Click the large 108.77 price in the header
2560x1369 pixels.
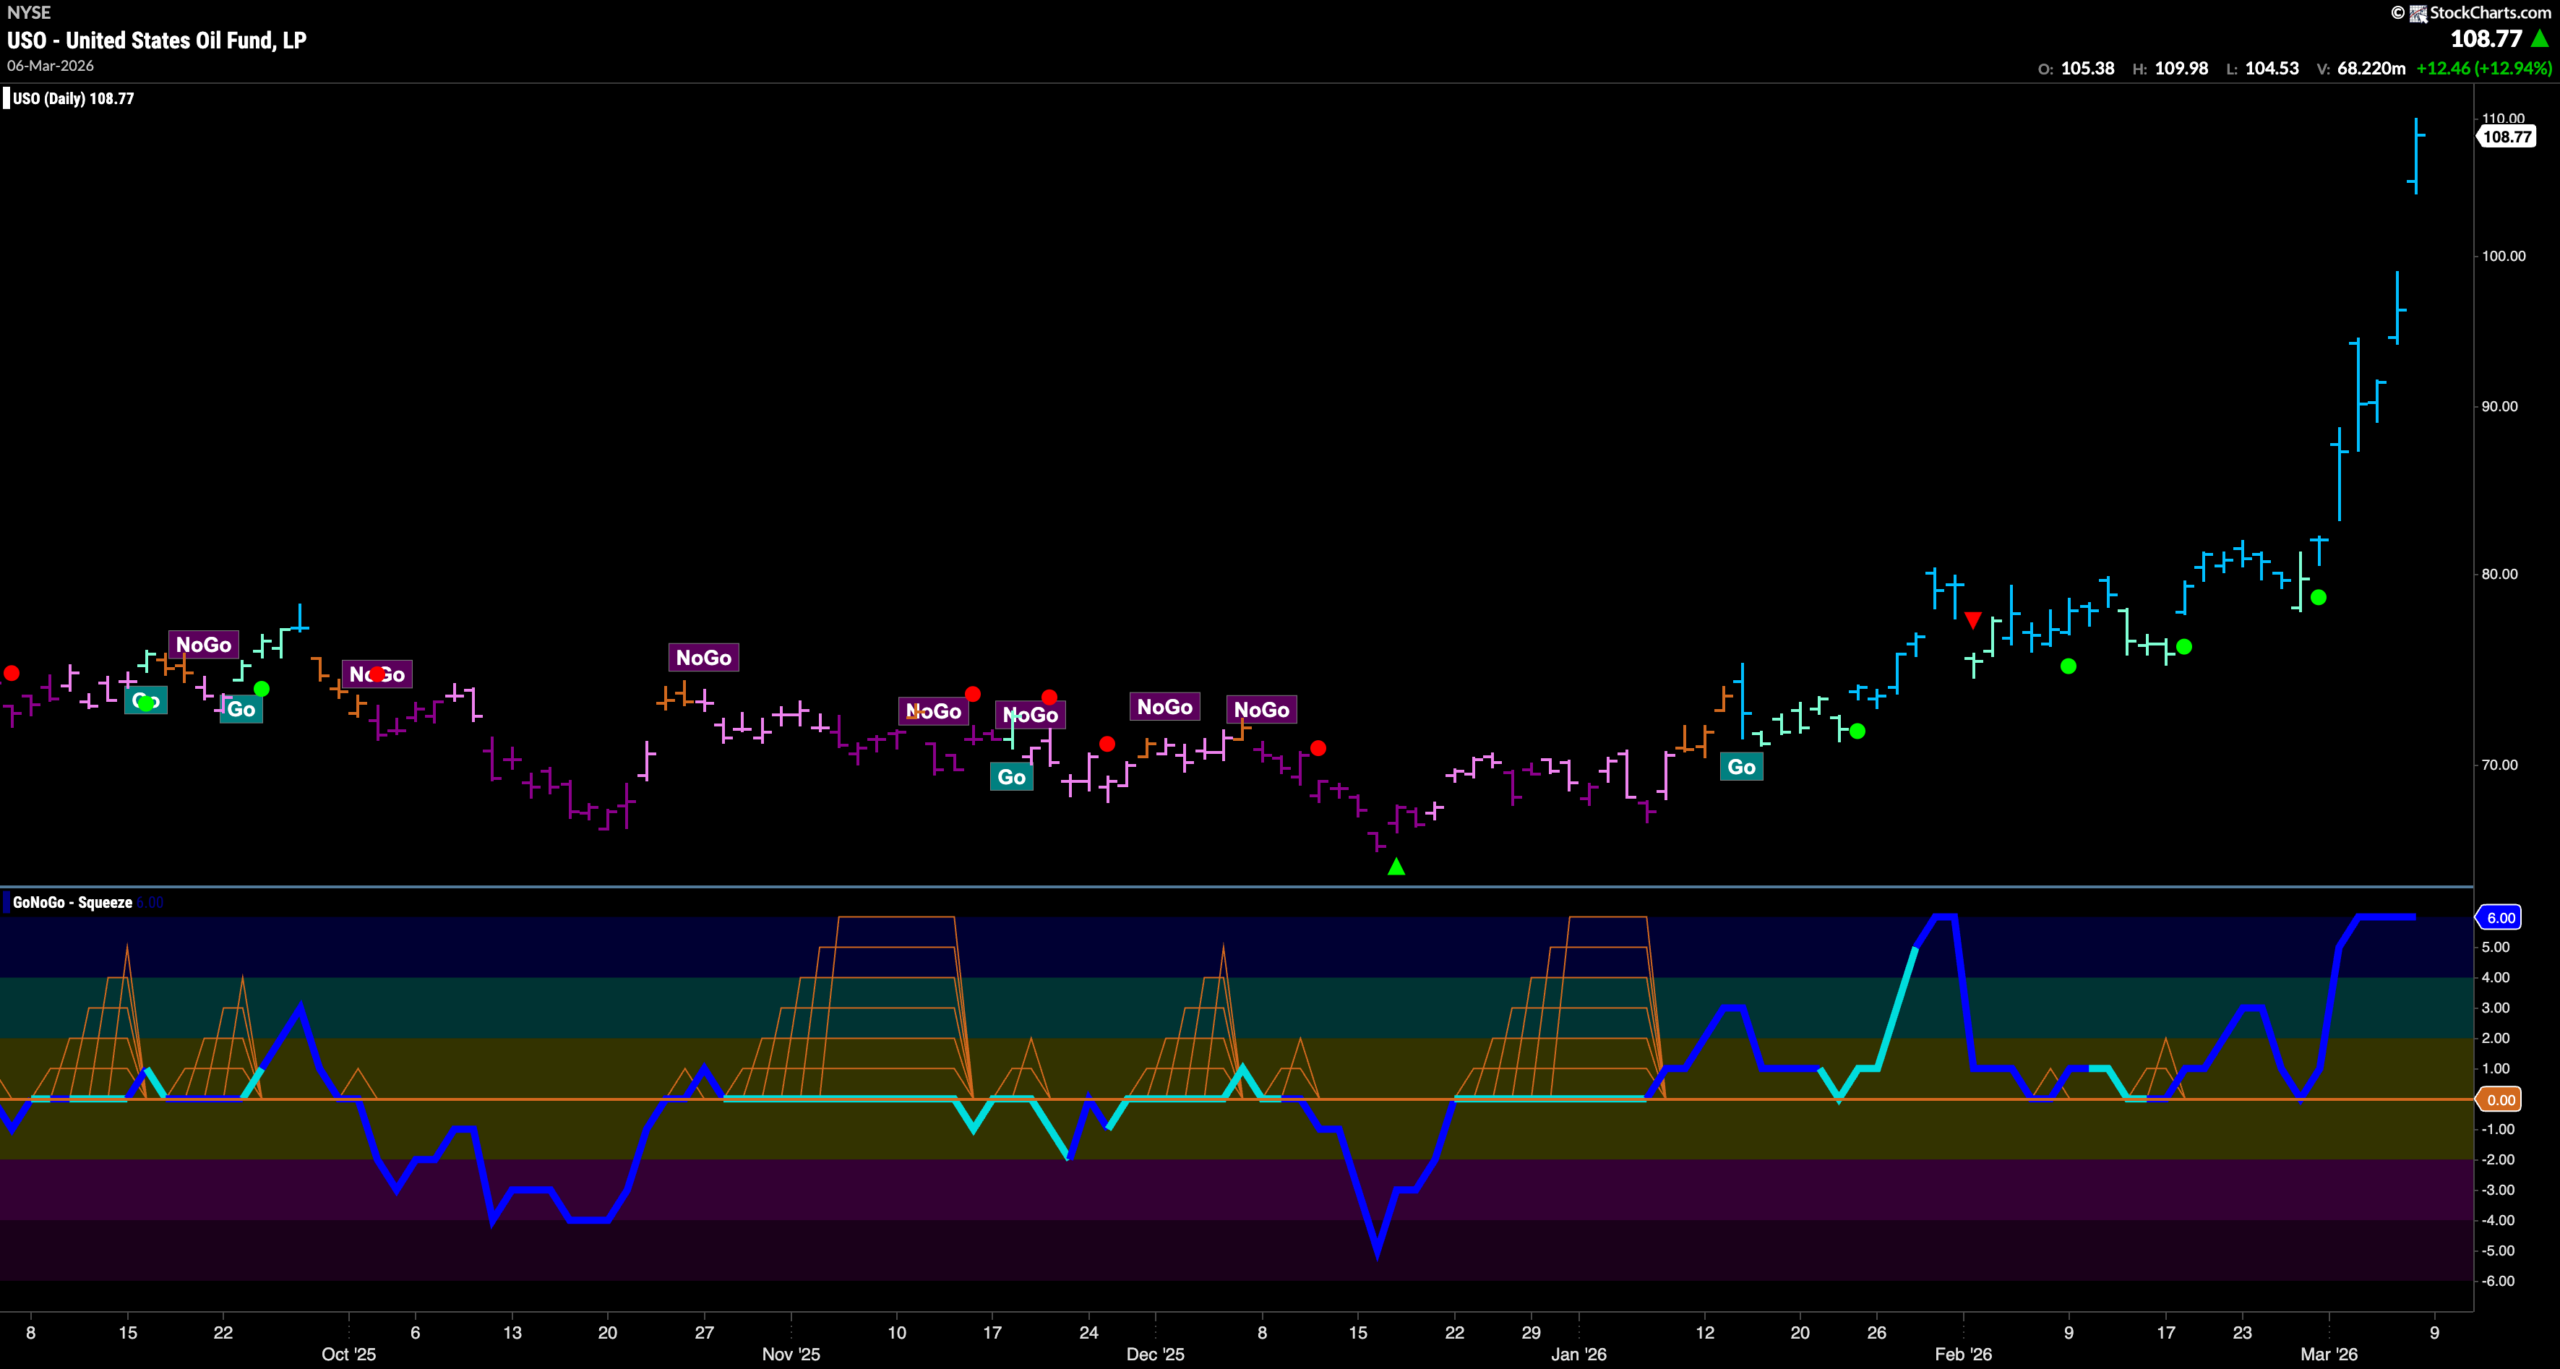point(2486,39)
